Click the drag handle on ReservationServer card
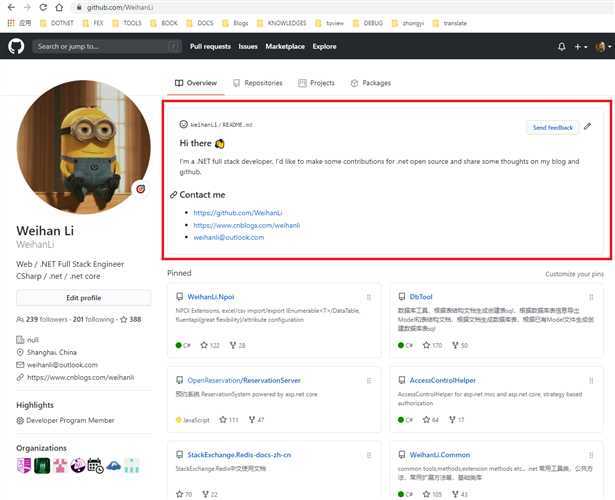 click(369, 381)
